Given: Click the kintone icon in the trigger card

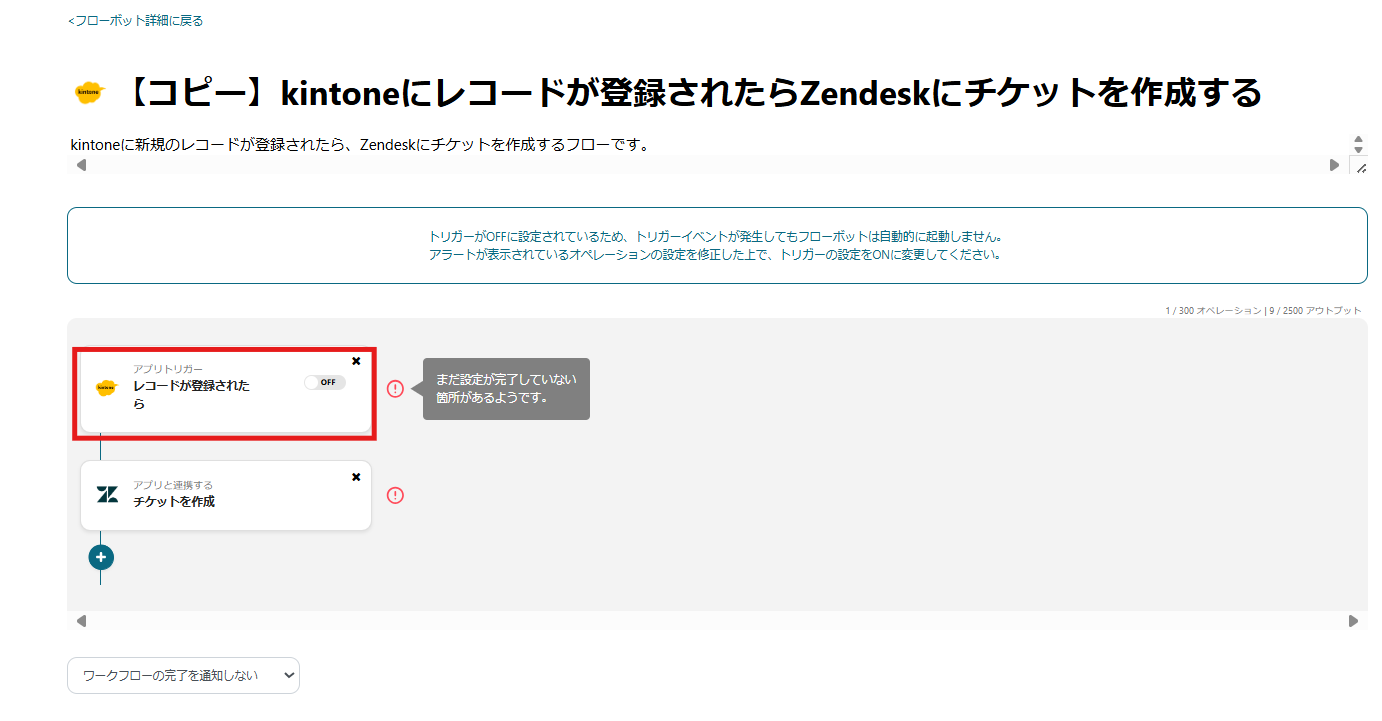Looking at the screenshot, I should pyautogui.click(x=107, y=388).
